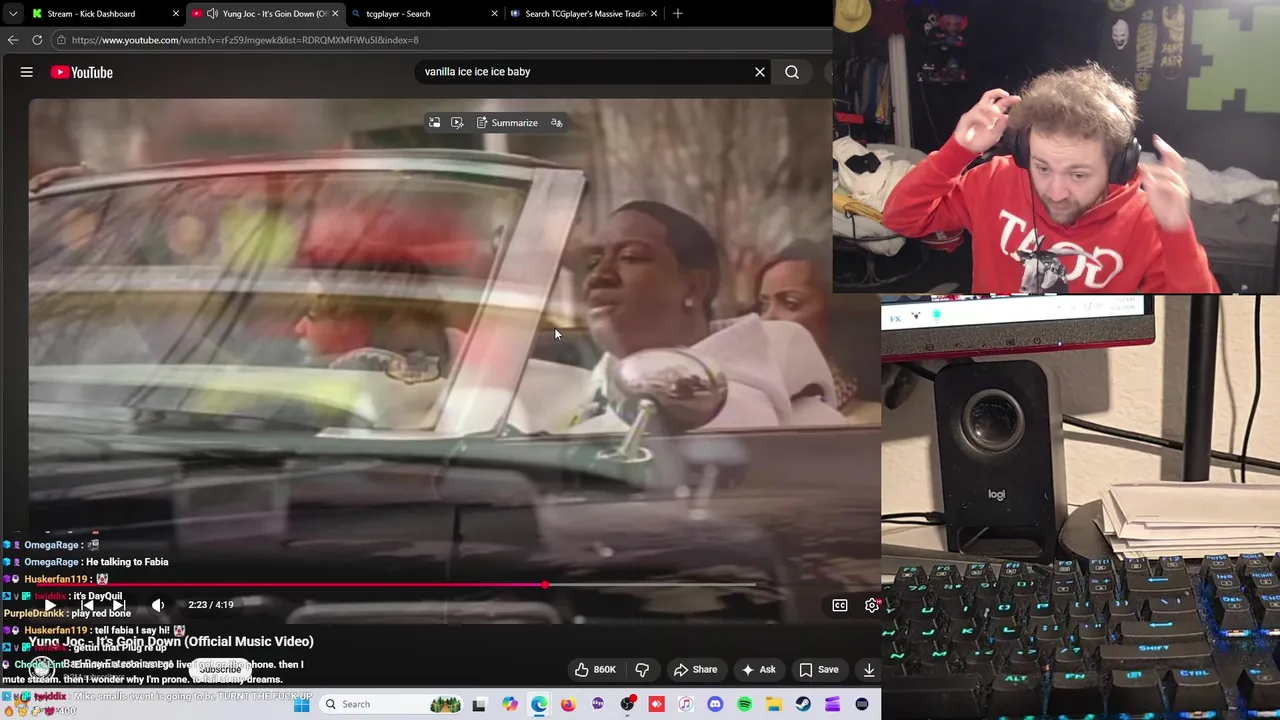Click the Summarize button over the video

[x=507, y=123]
